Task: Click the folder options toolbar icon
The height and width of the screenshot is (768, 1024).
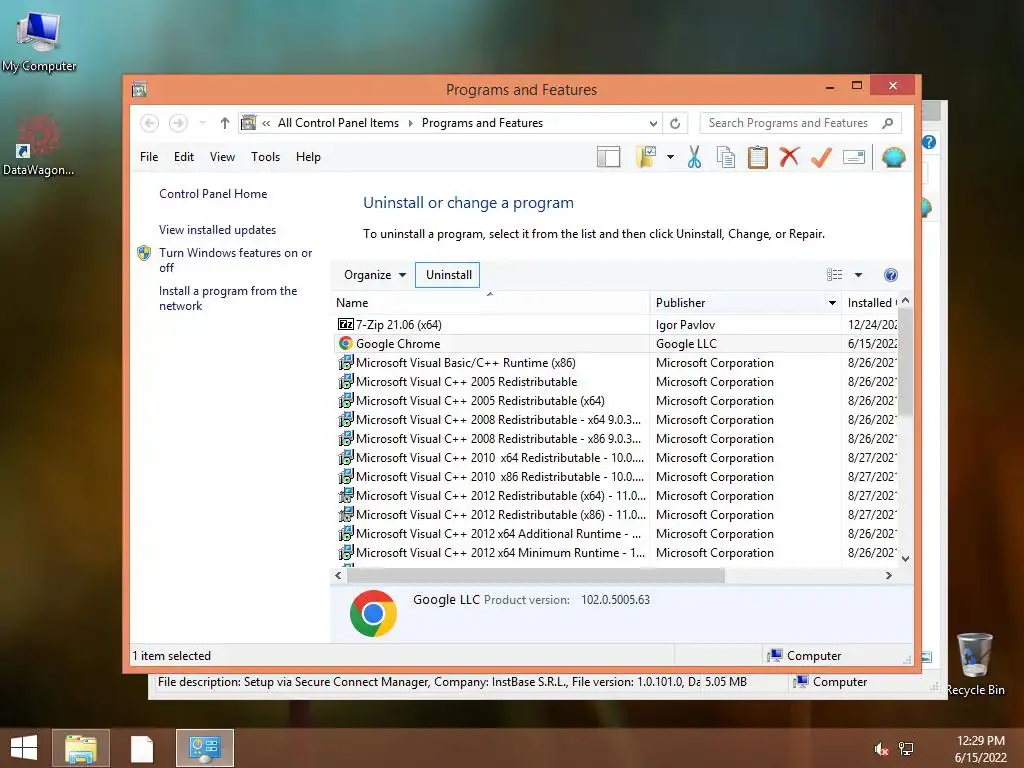Action: 646,157
